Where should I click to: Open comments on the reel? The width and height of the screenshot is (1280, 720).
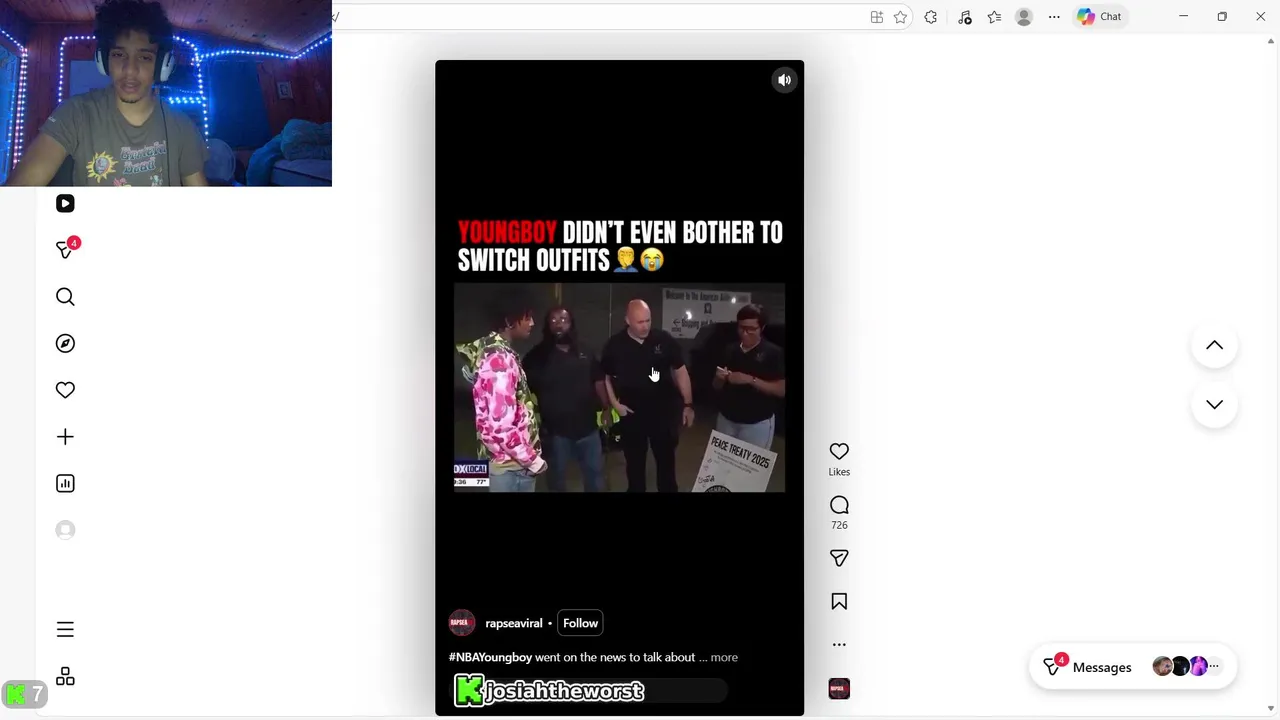click(x=839, y=505)
